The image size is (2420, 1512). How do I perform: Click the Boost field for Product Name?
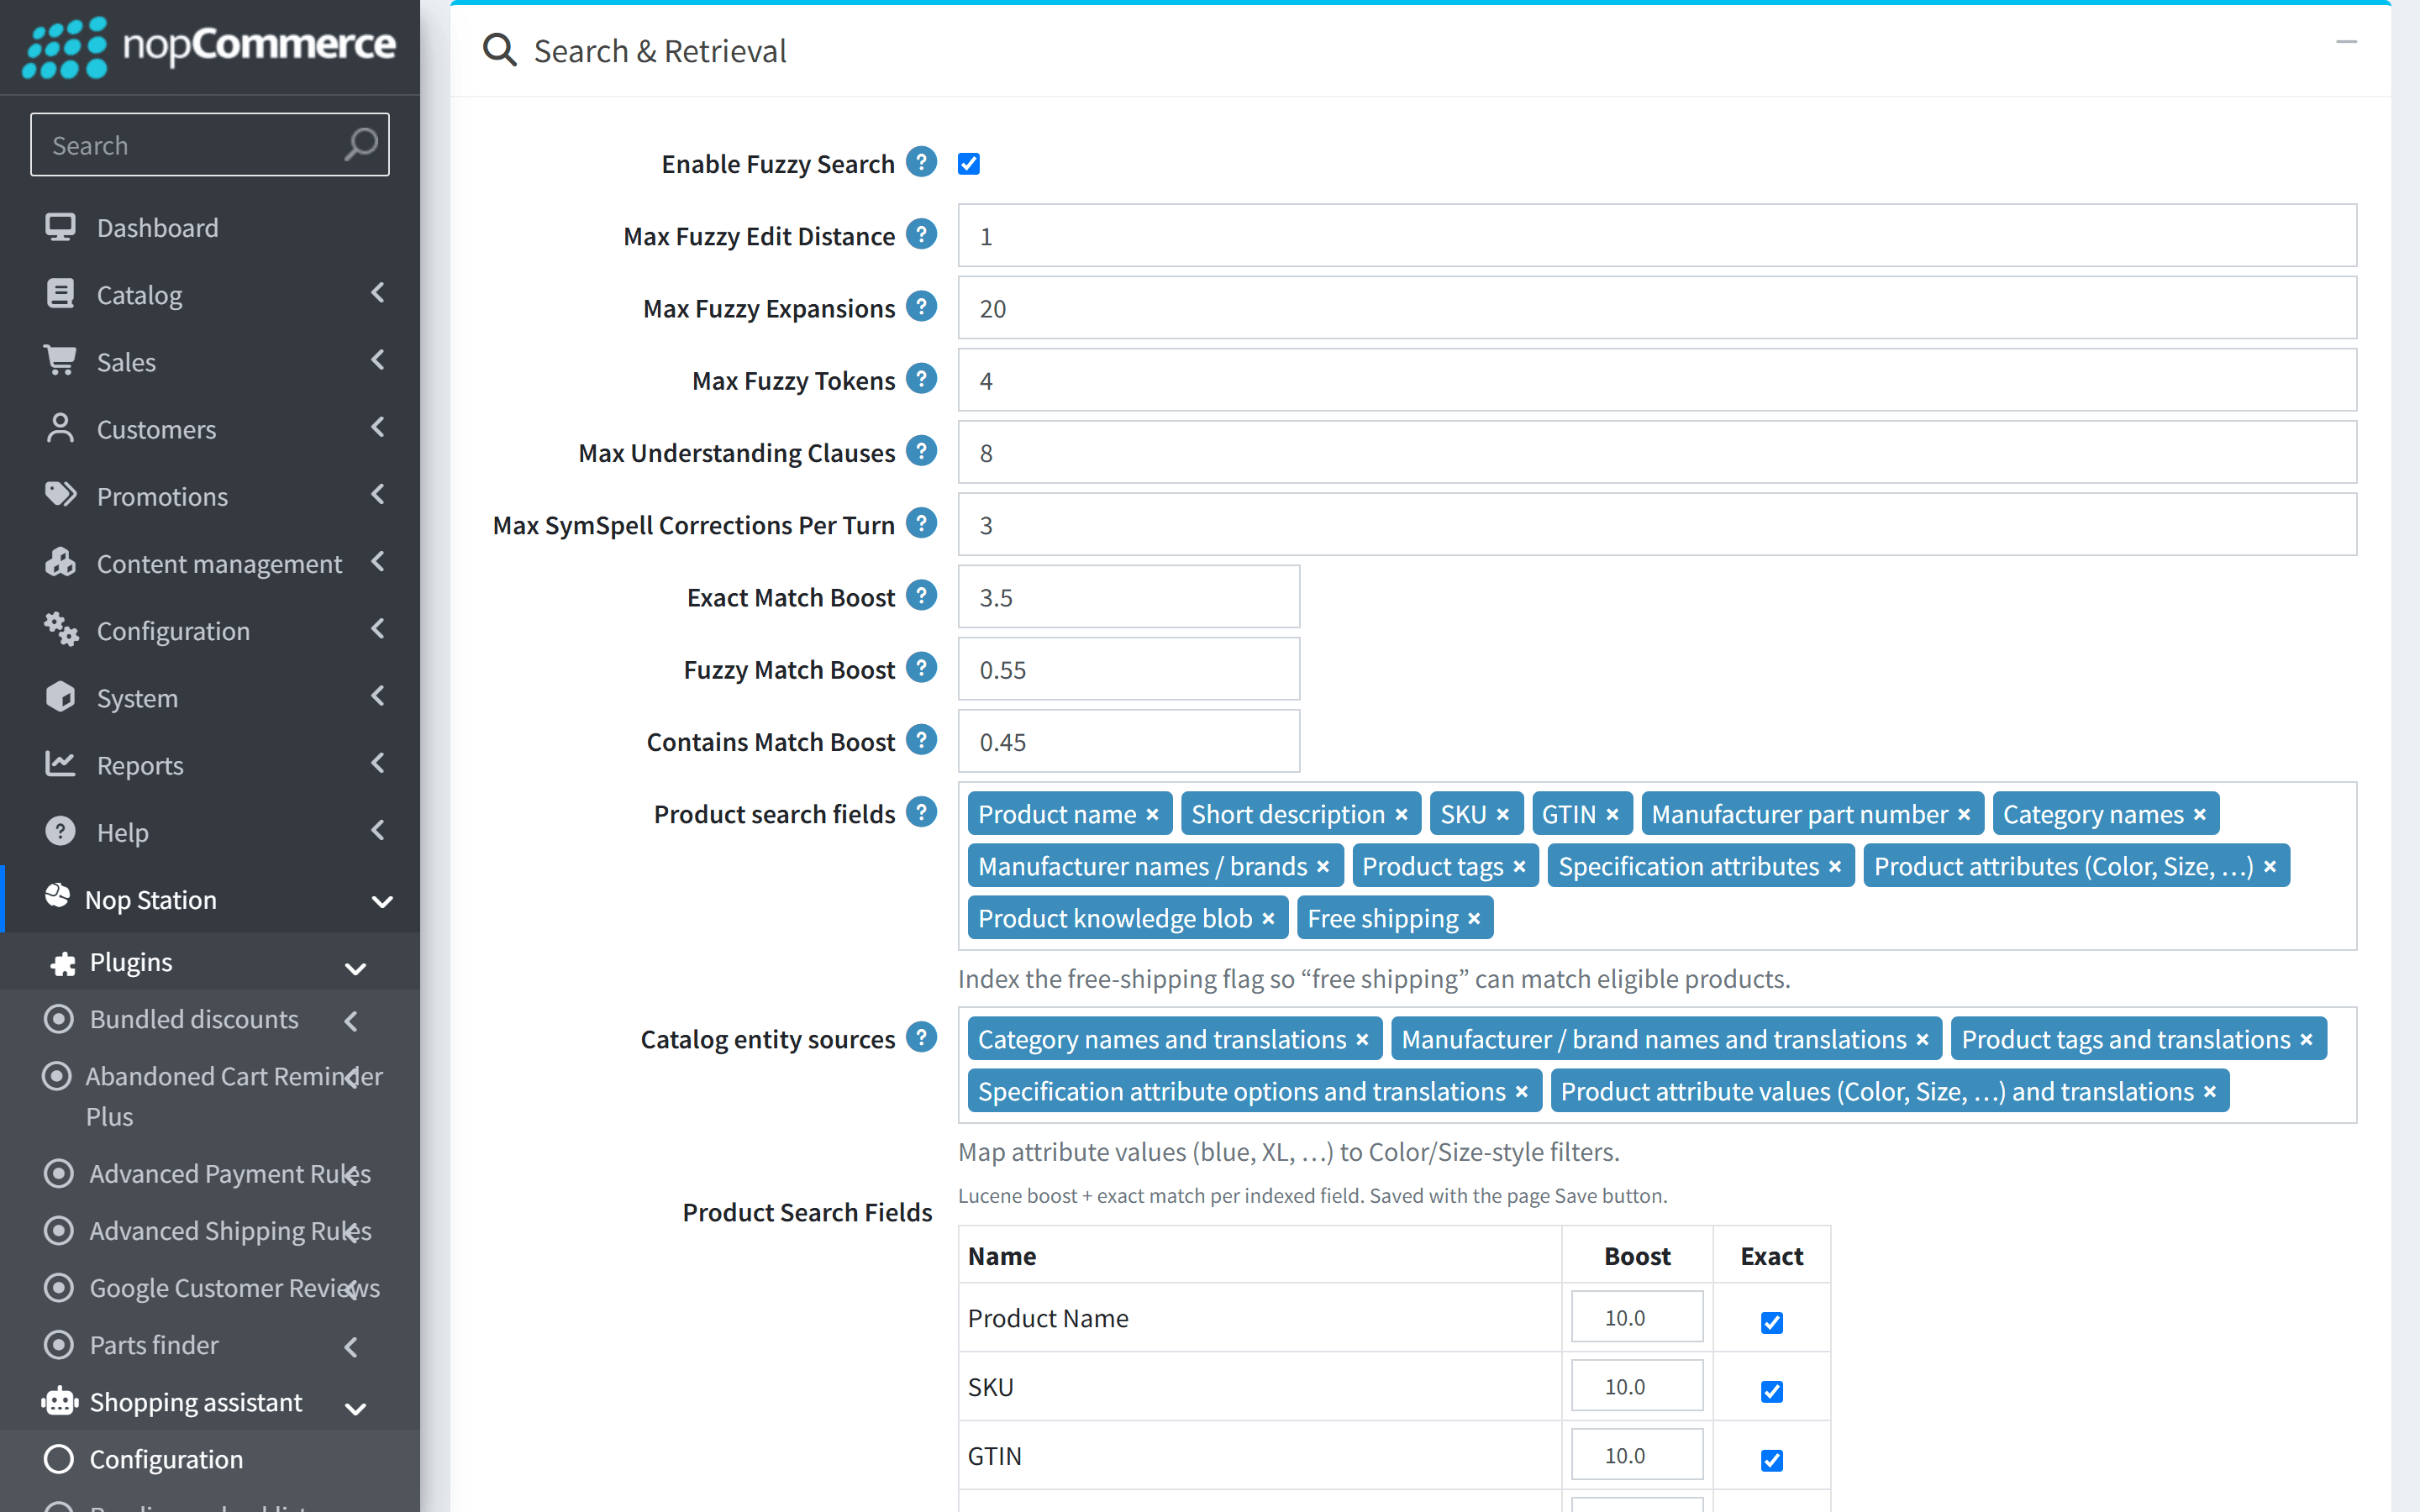click(1637, 1317)
